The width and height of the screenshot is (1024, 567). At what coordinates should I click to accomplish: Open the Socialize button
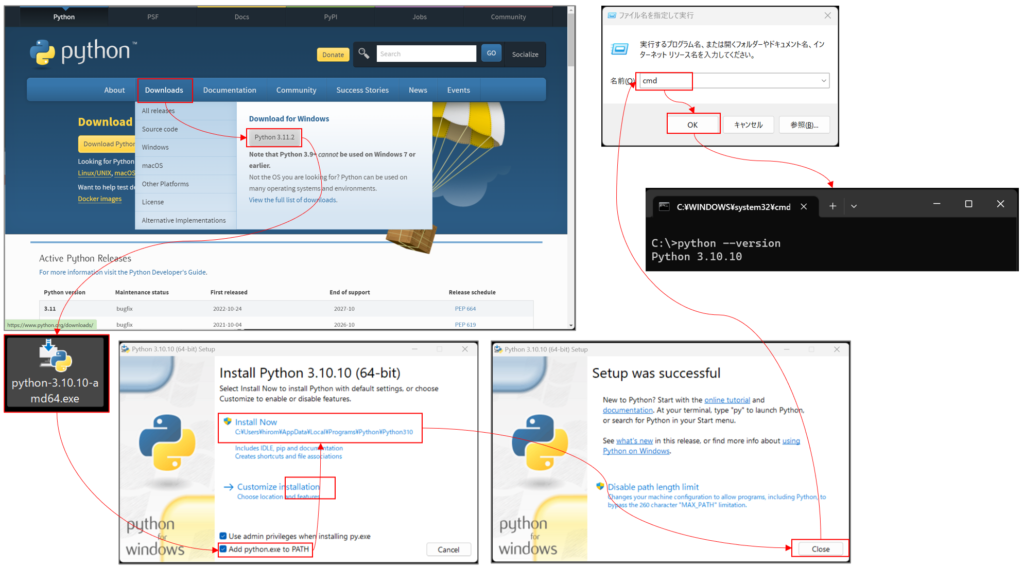525,54
